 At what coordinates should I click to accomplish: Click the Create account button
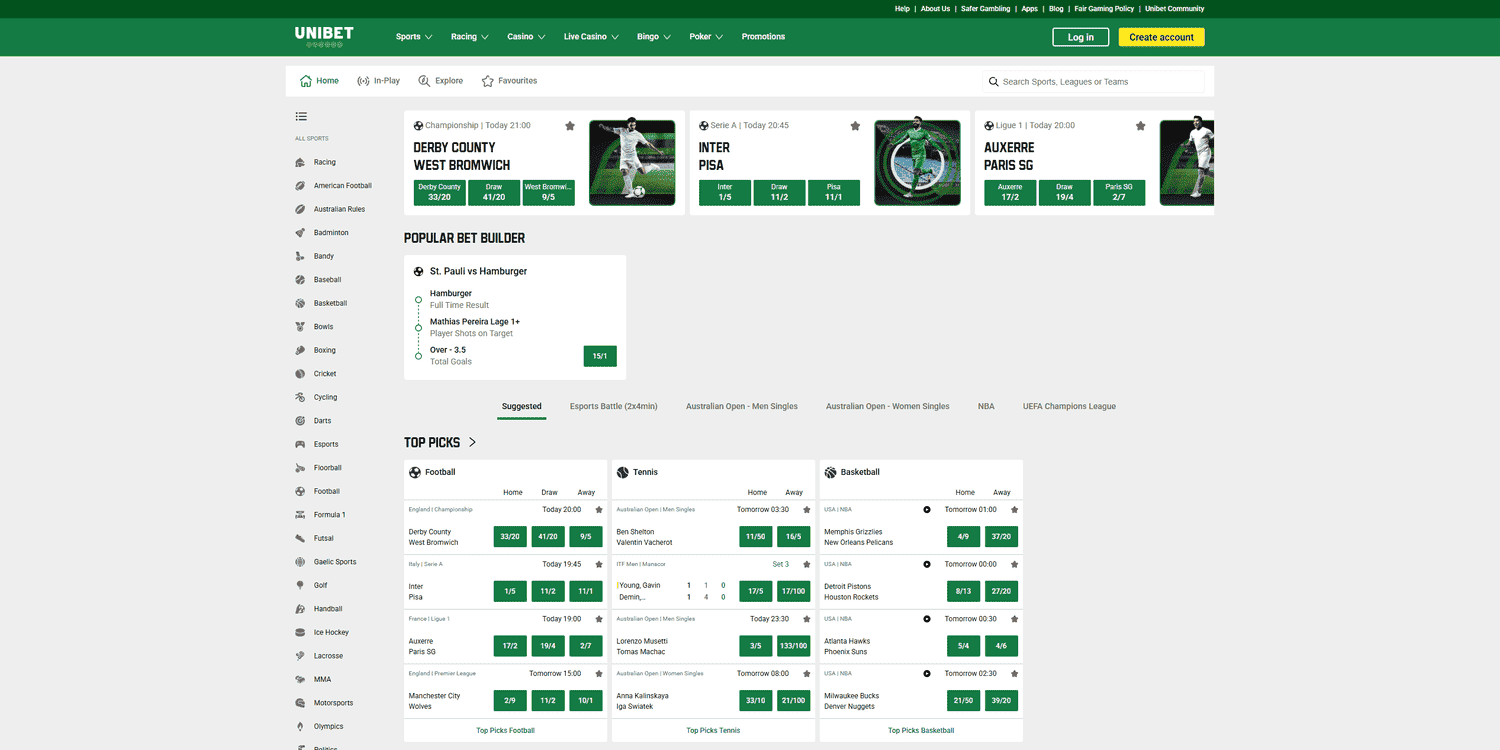coord(1161,36)
